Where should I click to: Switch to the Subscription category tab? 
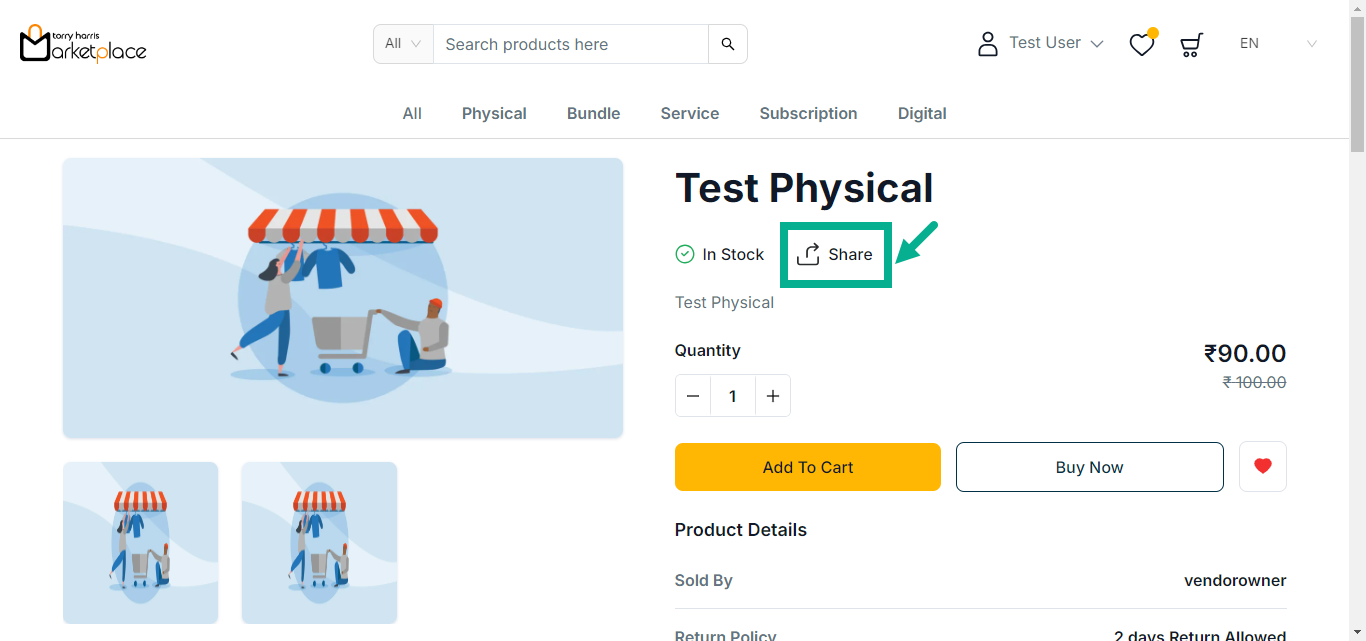pyautogui.click(x=808, y=114)
